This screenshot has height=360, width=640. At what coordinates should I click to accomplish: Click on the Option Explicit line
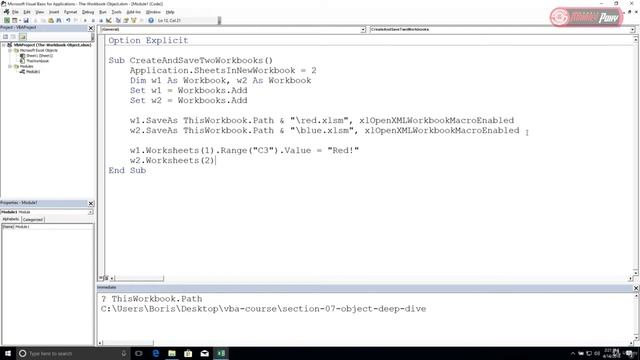tap(148, 40)
